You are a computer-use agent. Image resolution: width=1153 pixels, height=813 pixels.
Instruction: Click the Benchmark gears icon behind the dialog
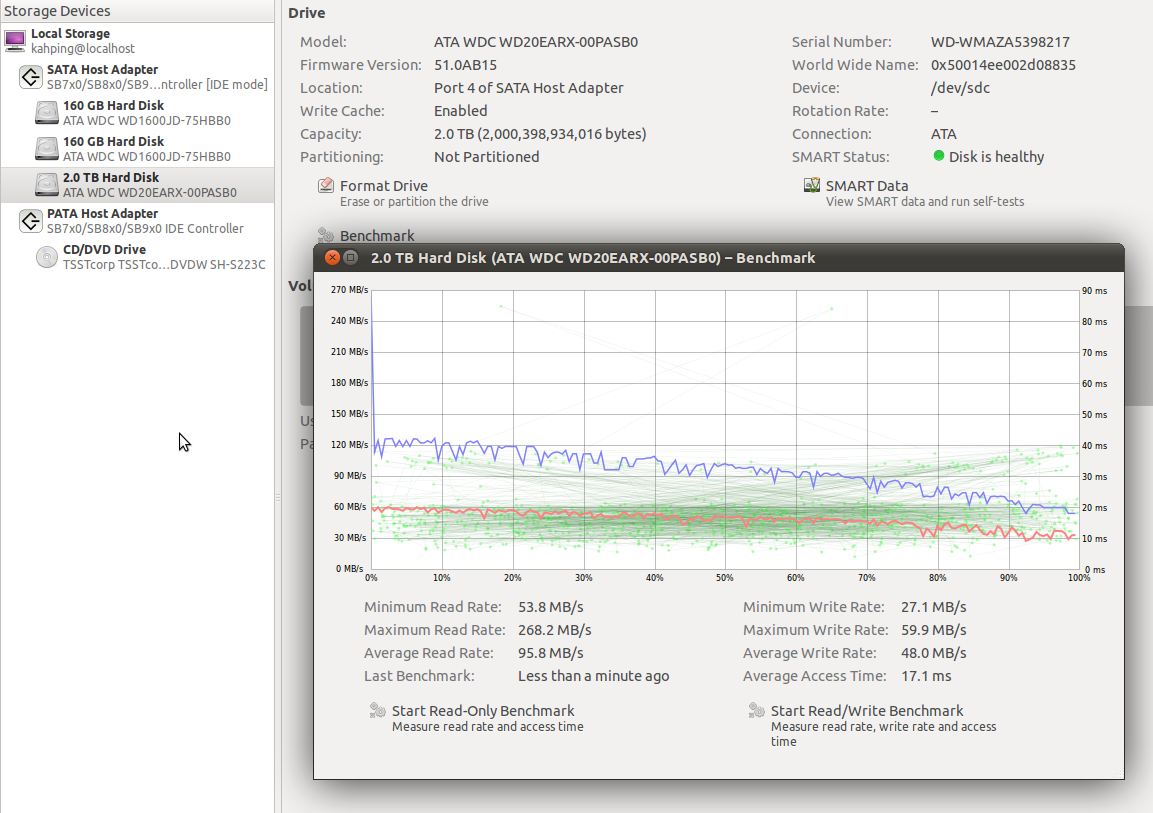tap(326, 235)
